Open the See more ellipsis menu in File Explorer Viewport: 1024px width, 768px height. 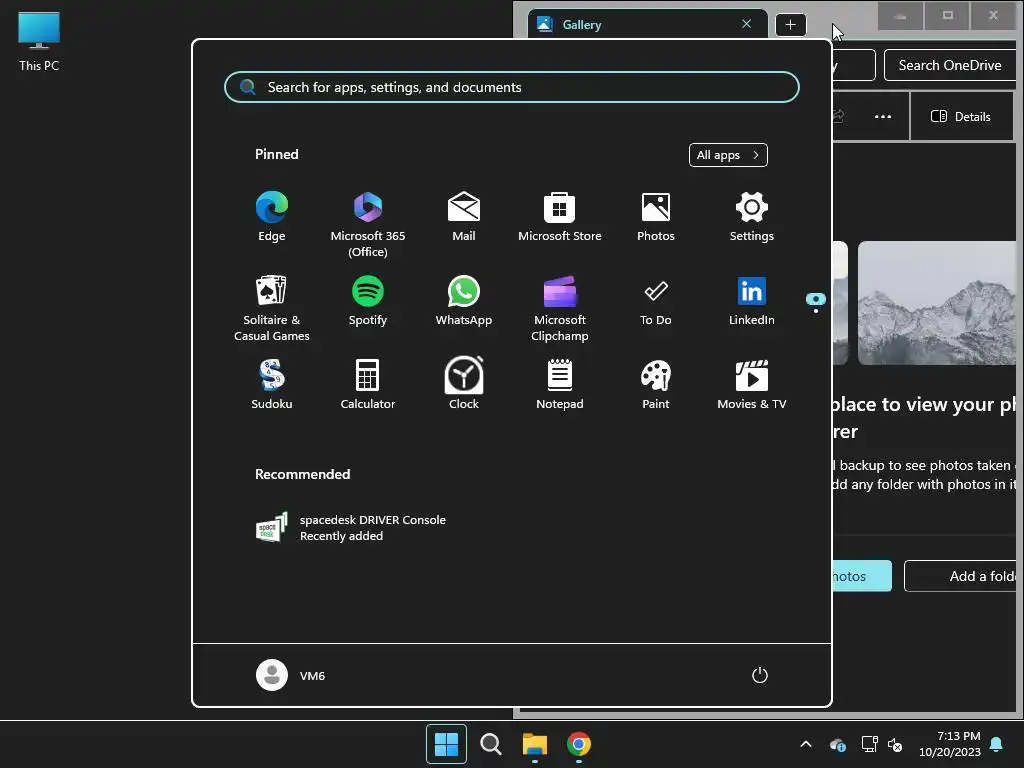click(x=883, y=116)
